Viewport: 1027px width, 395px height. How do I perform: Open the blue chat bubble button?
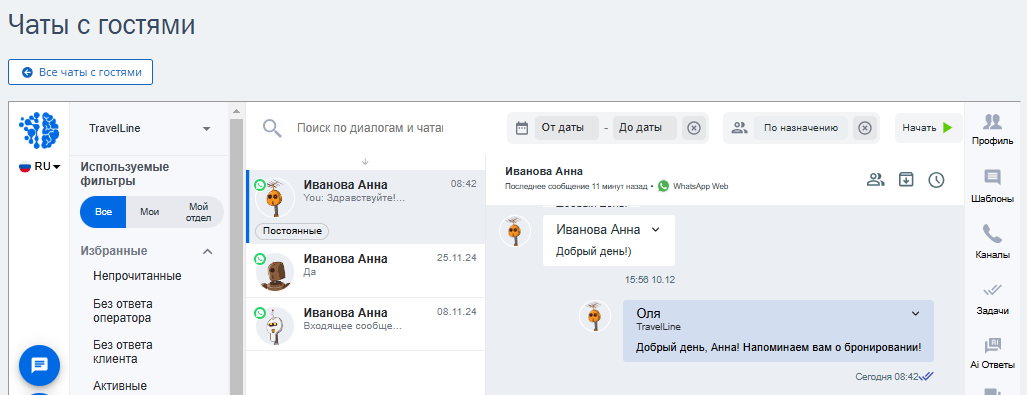coord(39,365)
